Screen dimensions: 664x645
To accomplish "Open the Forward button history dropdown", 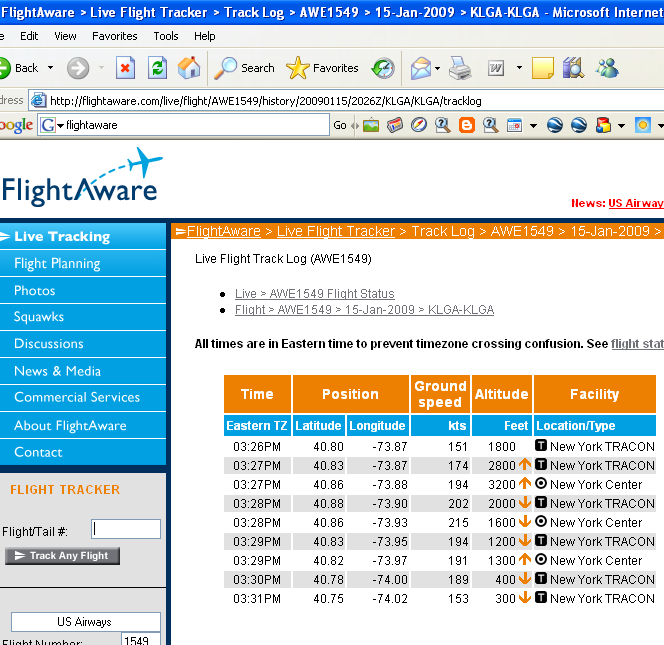I will [x=101, y=68].
